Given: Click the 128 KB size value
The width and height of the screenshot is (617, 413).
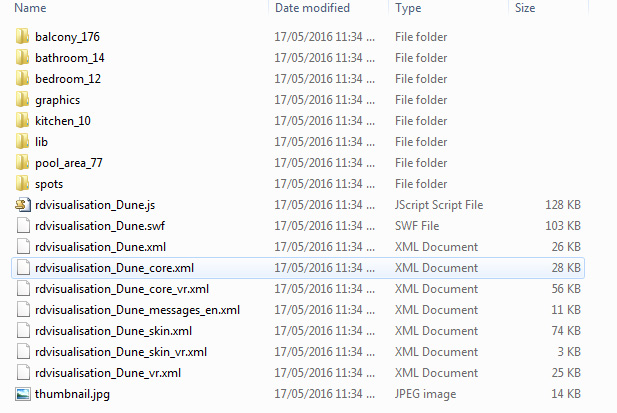Looking at the screenshot, I should click(x=563, y=205).
